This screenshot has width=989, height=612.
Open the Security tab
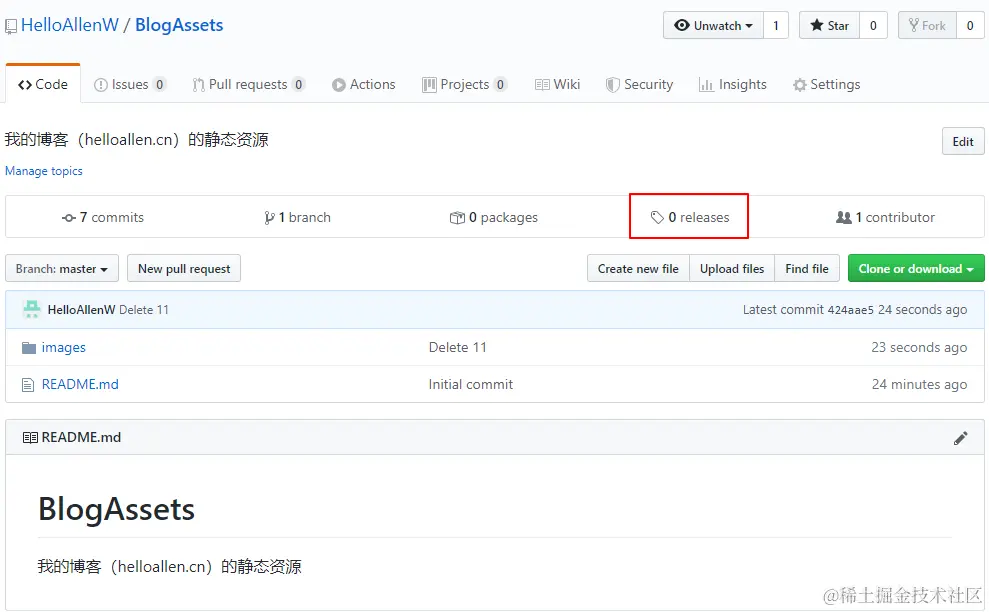pyautogui.click(x=640, y=84)
